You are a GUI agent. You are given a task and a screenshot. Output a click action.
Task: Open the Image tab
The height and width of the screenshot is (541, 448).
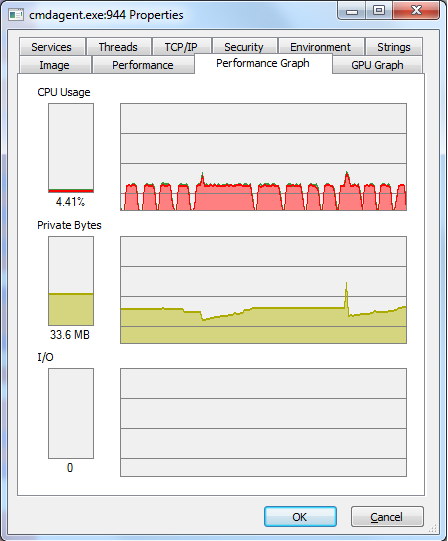click(x=55, y=65)
